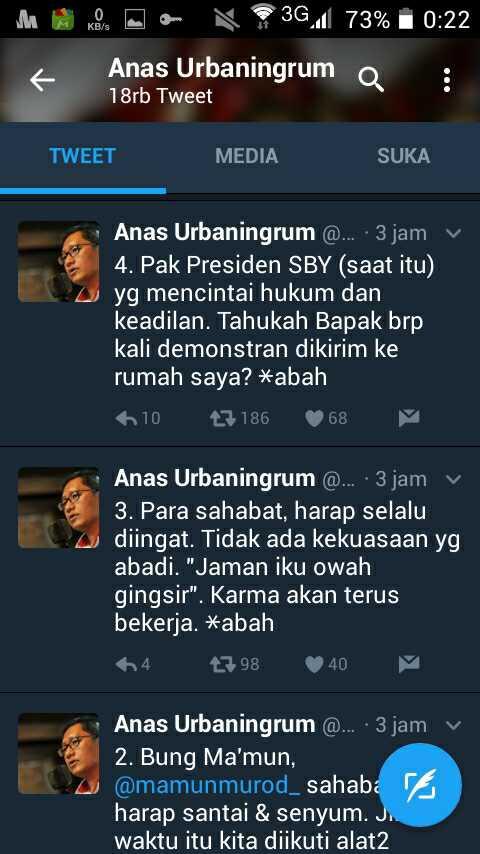480x854 pixels.
Task: Switch to the SUKA tab
Action: pyautogui.click(x=403, y=156)
